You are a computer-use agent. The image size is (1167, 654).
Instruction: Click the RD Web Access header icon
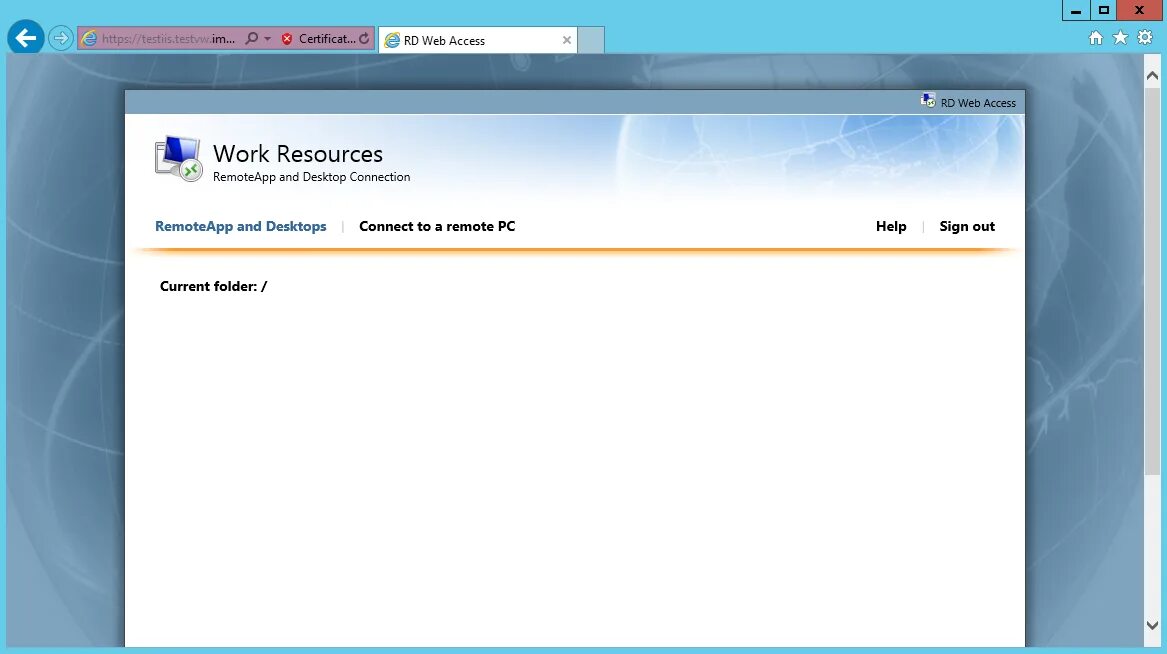click(928, 100)
